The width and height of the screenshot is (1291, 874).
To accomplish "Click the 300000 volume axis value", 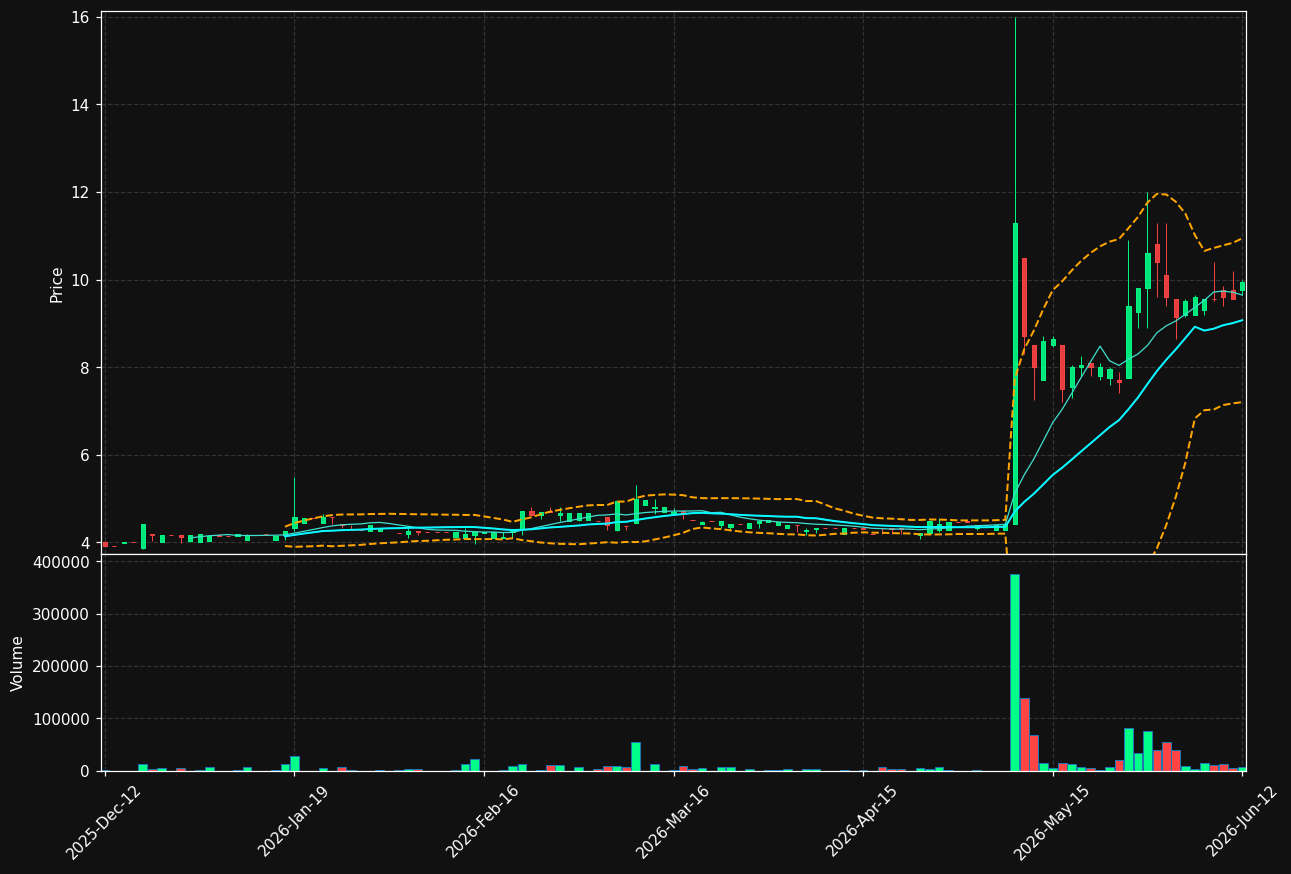I will 62,615.
